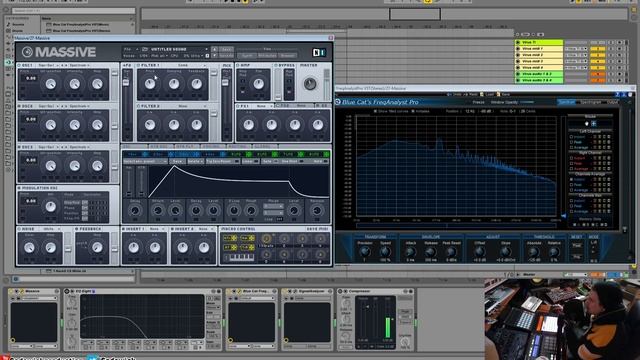Adjust FreqAnalyst Speed knob
Screen dimensions: 640x360
tap(384, 252)
